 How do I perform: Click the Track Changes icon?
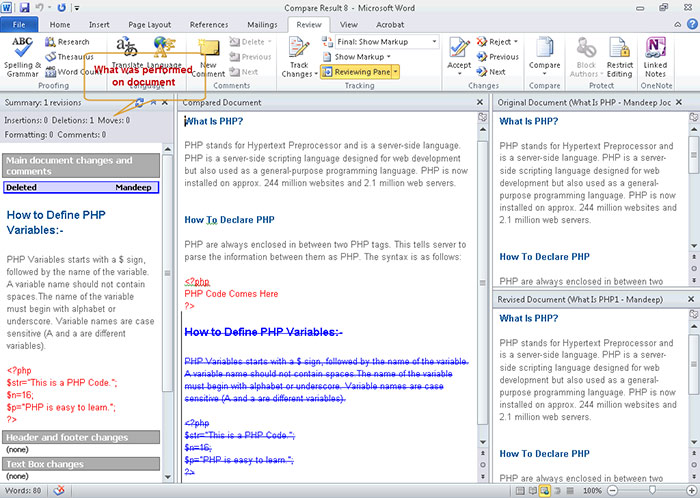click(299, 47)
